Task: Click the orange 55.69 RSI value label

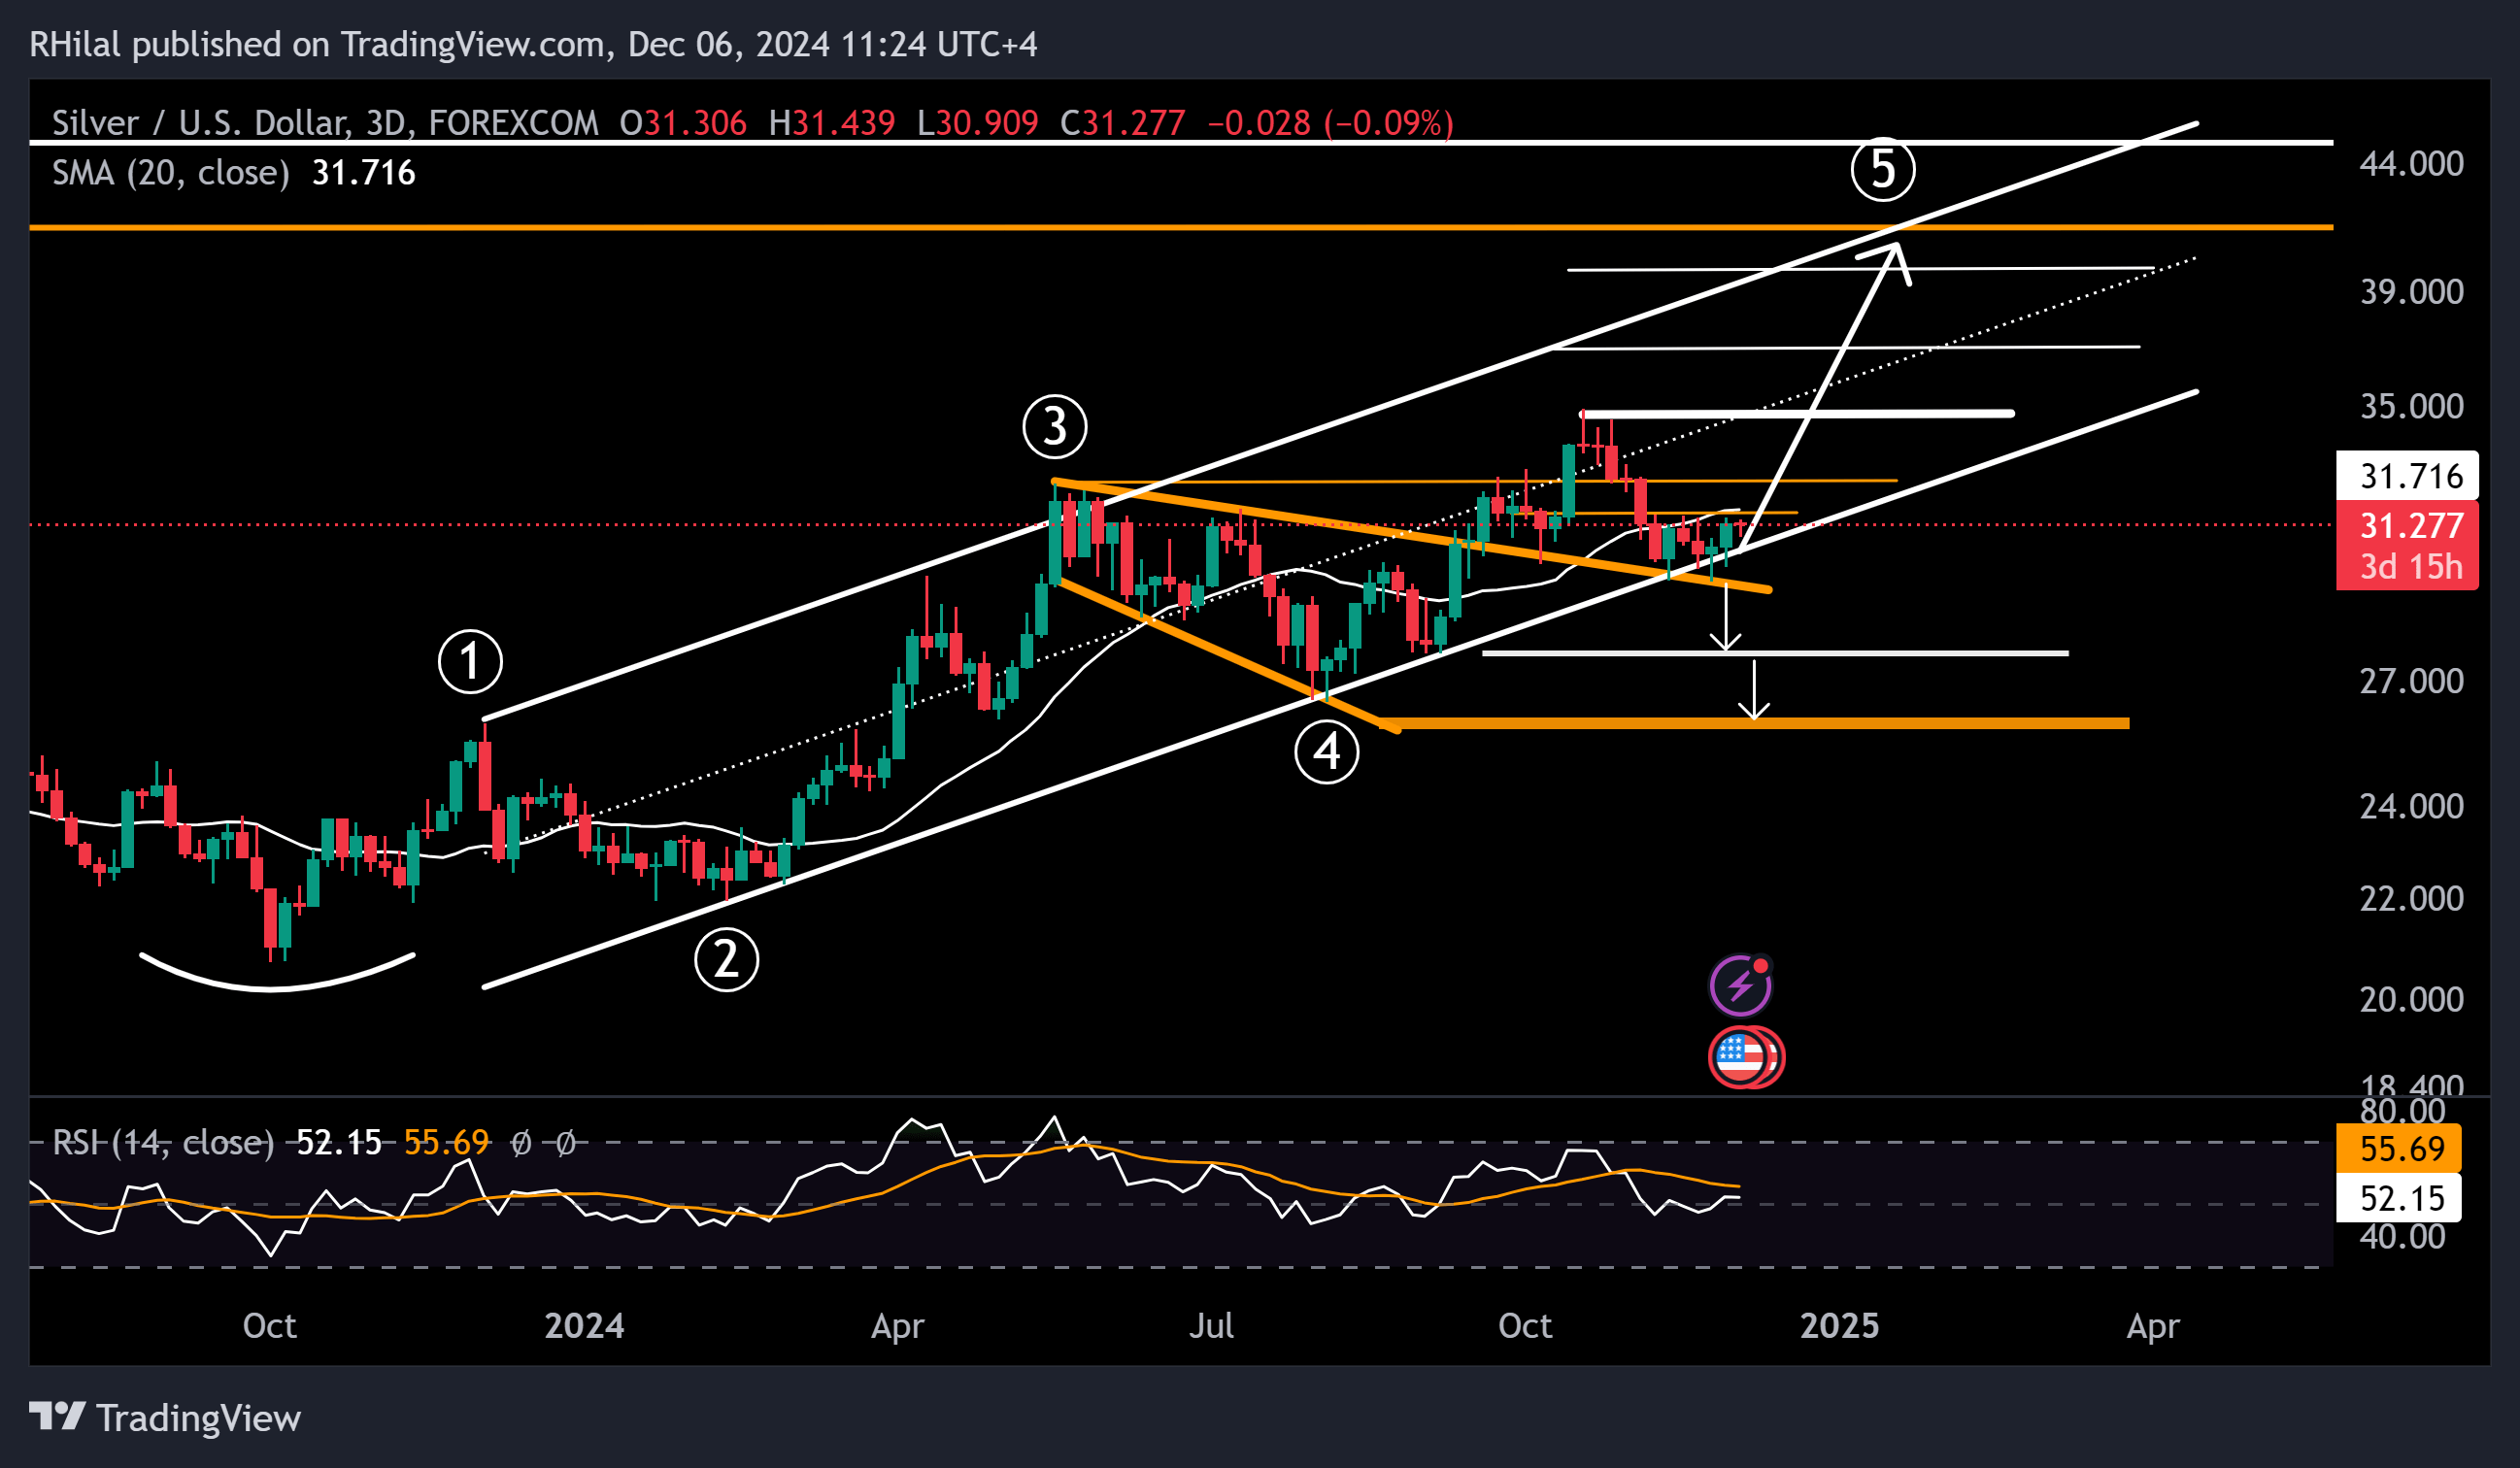Action: (2398, 1148)
